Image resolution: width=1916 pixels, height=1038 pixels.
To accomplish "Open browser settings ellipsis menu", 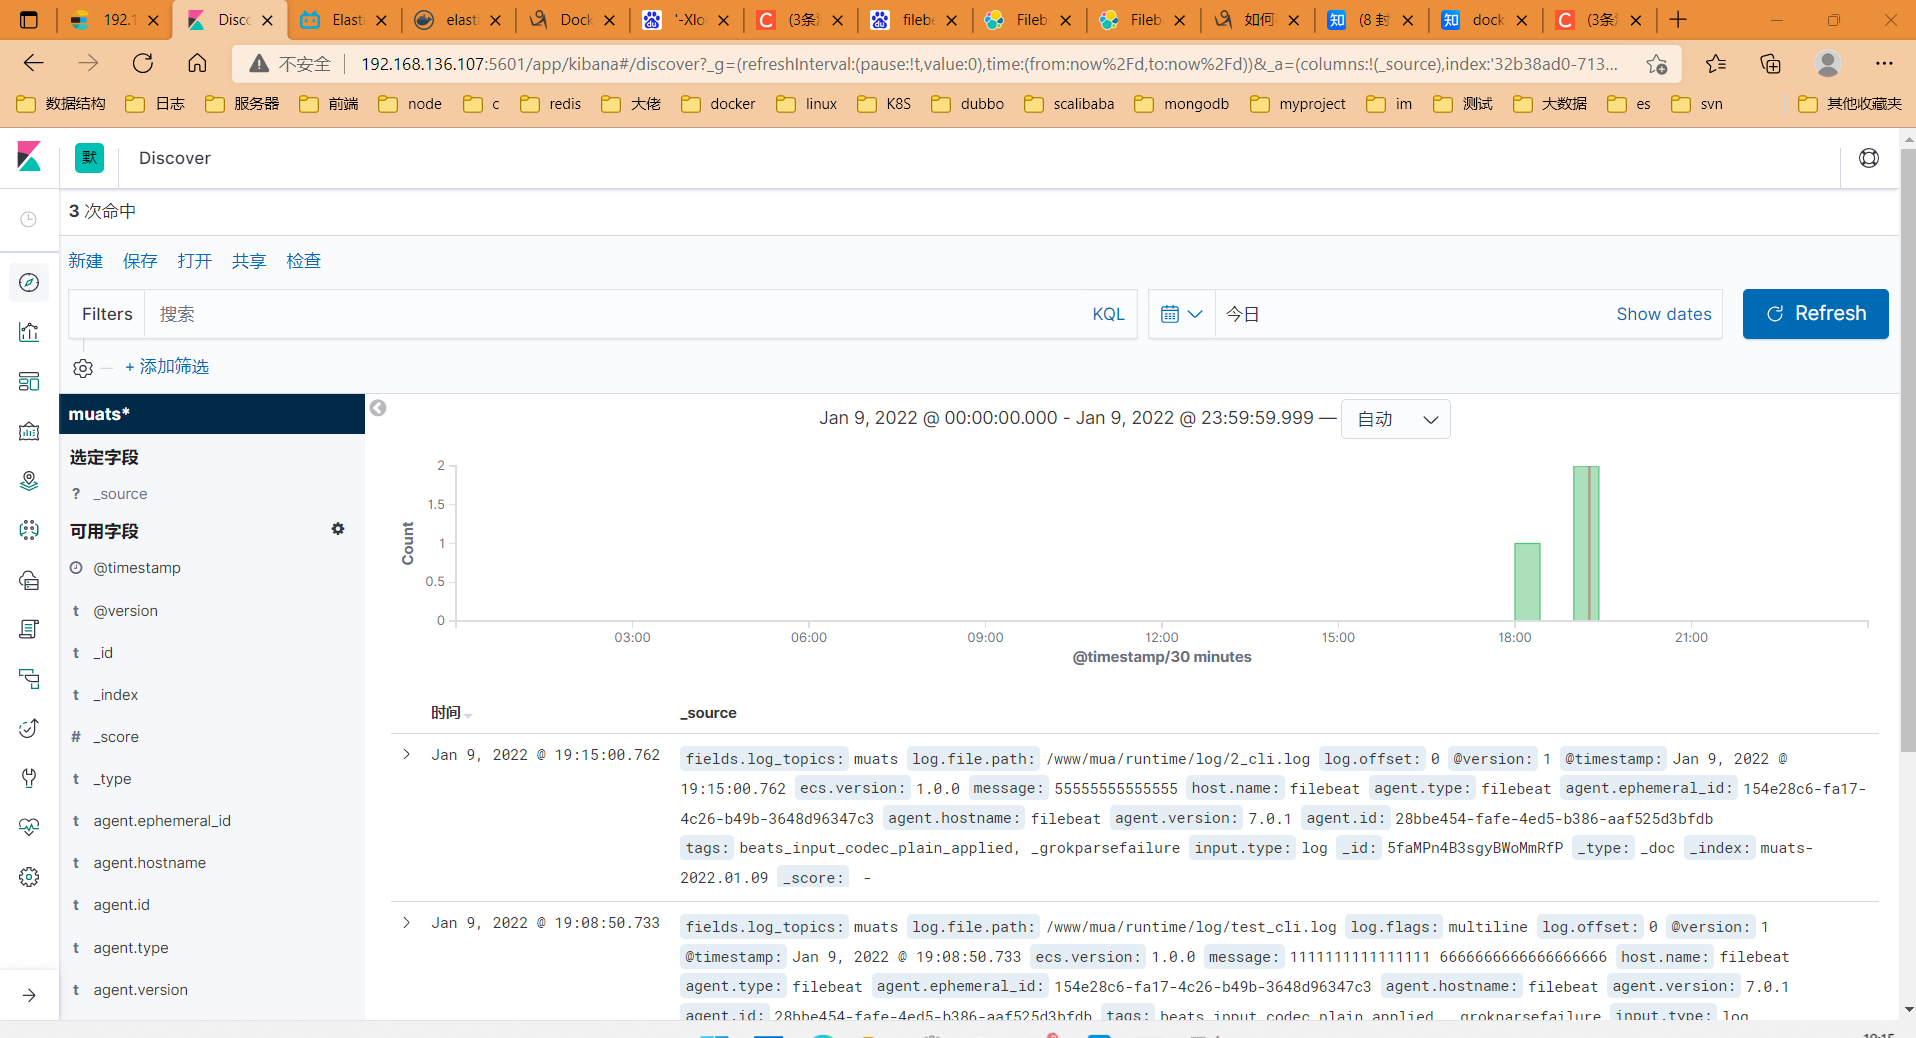I will 1884,64.
